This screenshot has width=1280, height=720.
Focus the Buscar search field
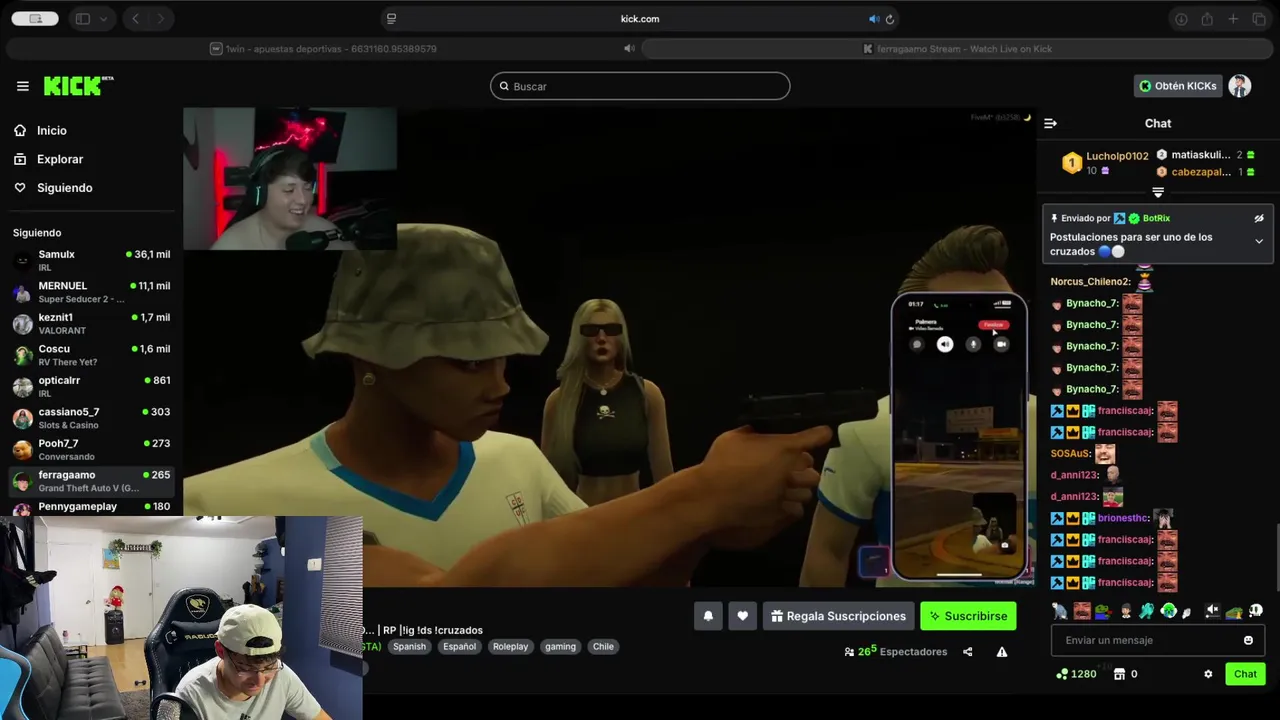(640, 86)
